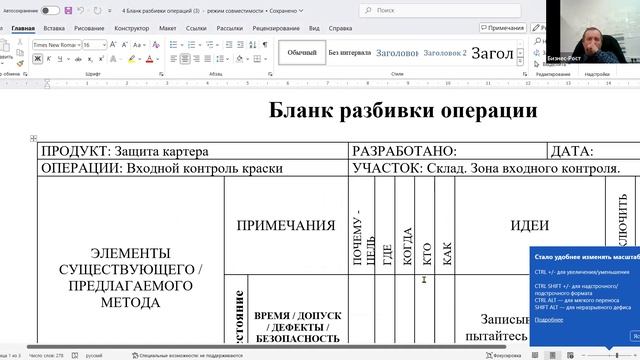Click the Clear formatting icon

[156, 44]
